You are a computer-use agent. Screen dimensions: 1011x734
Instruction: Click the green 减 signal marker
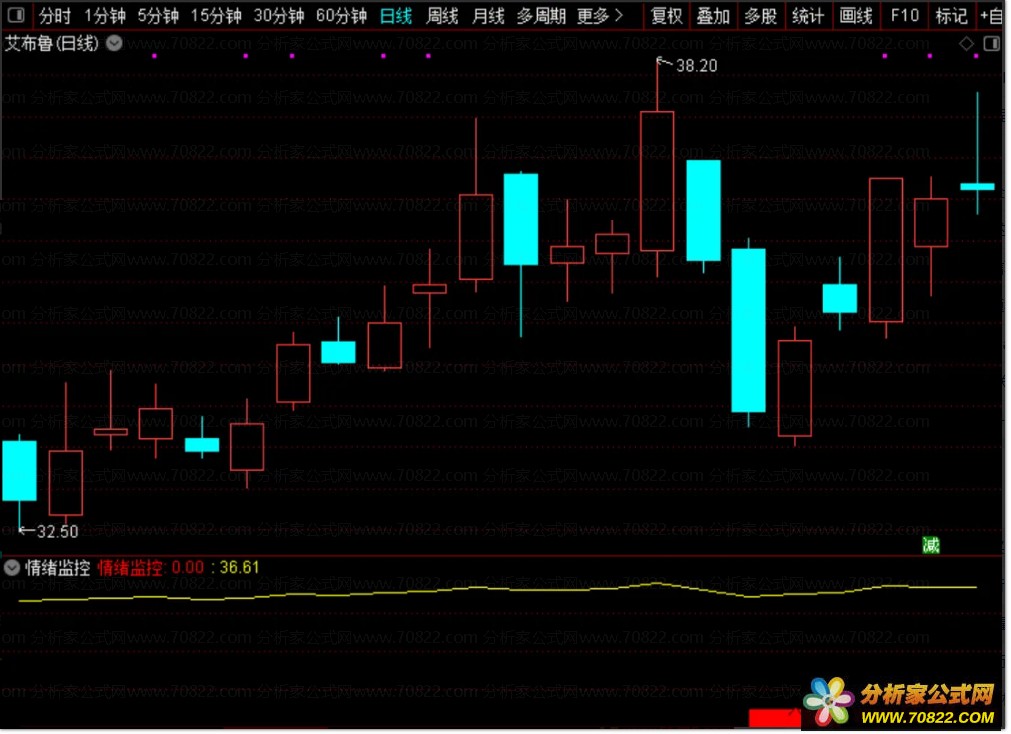tap(930, 546)
